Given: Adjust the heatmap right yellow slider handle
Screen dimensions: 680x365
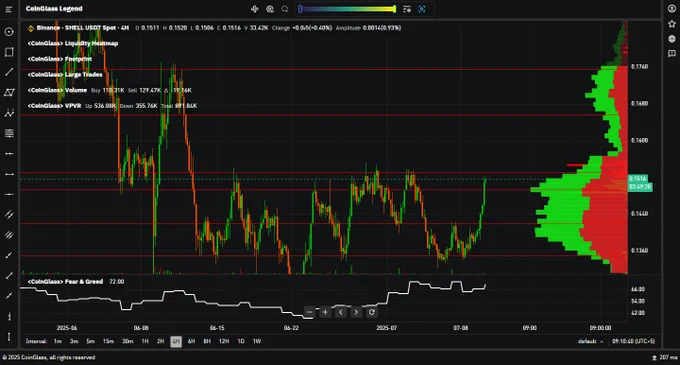Looking at the screenshot, I should pos(394,9).
